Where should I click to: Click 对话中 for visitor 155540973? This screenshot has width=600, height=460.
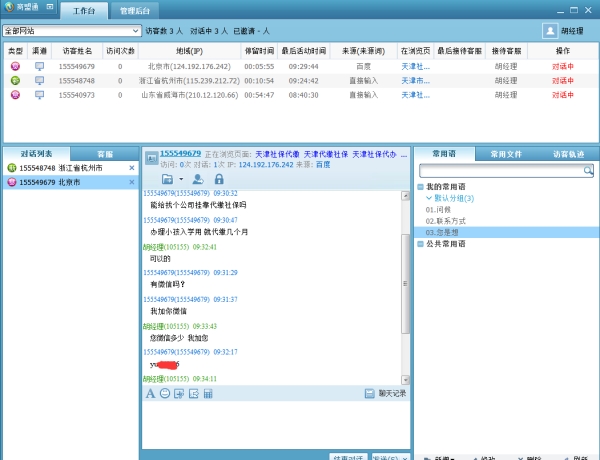[562, 95]
